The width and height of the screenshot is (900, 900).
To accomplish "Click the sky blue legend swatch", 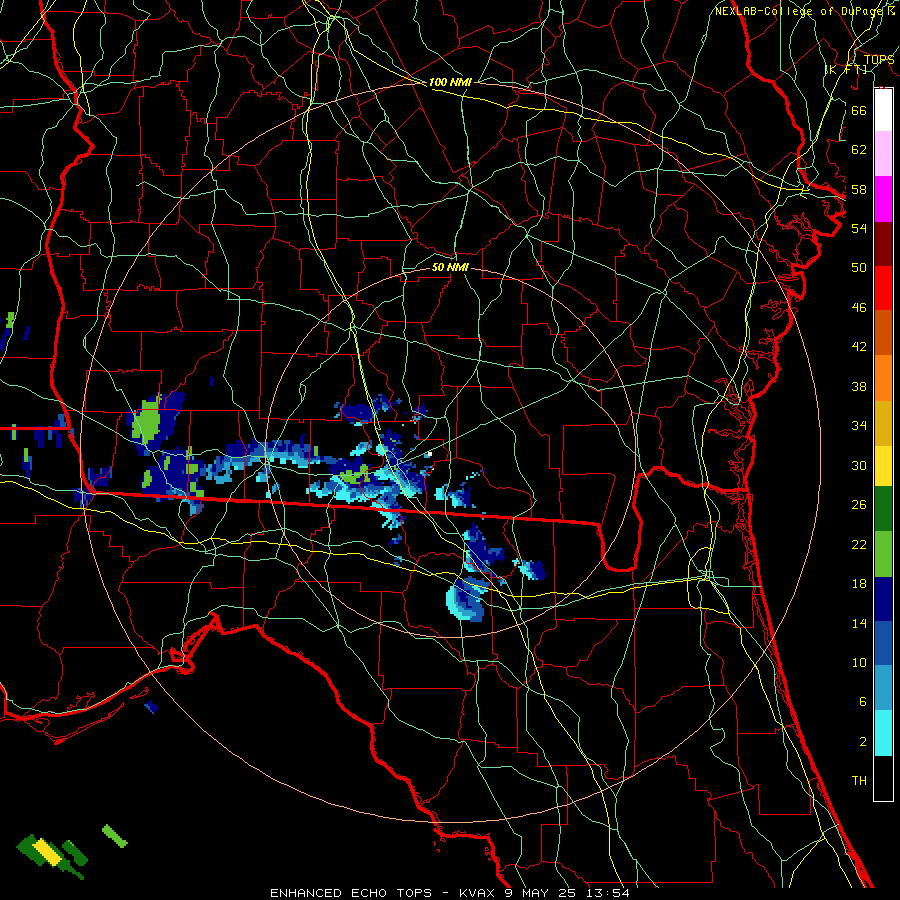I will pos(883,688).
